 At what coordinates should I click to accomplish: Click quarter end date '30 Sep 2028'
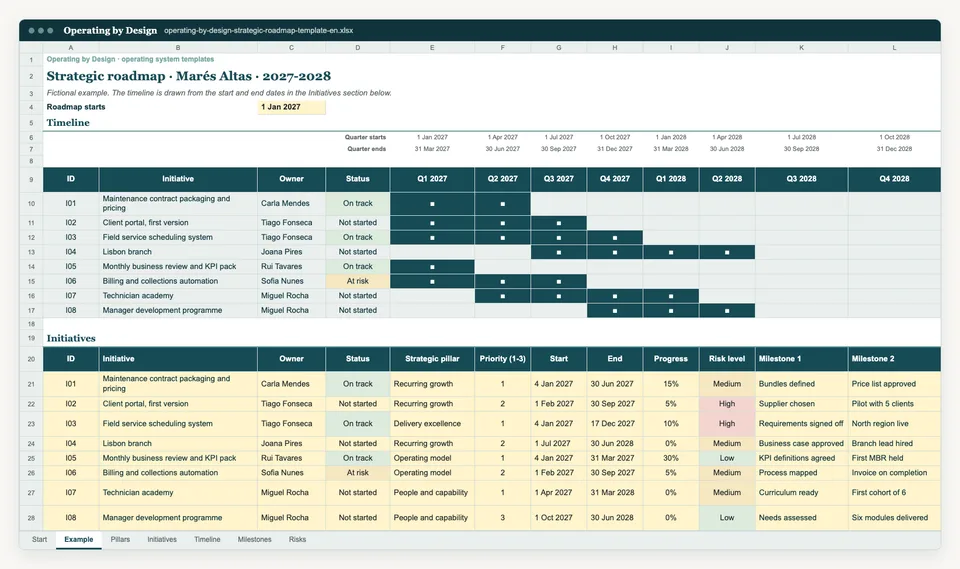(801, 149)
